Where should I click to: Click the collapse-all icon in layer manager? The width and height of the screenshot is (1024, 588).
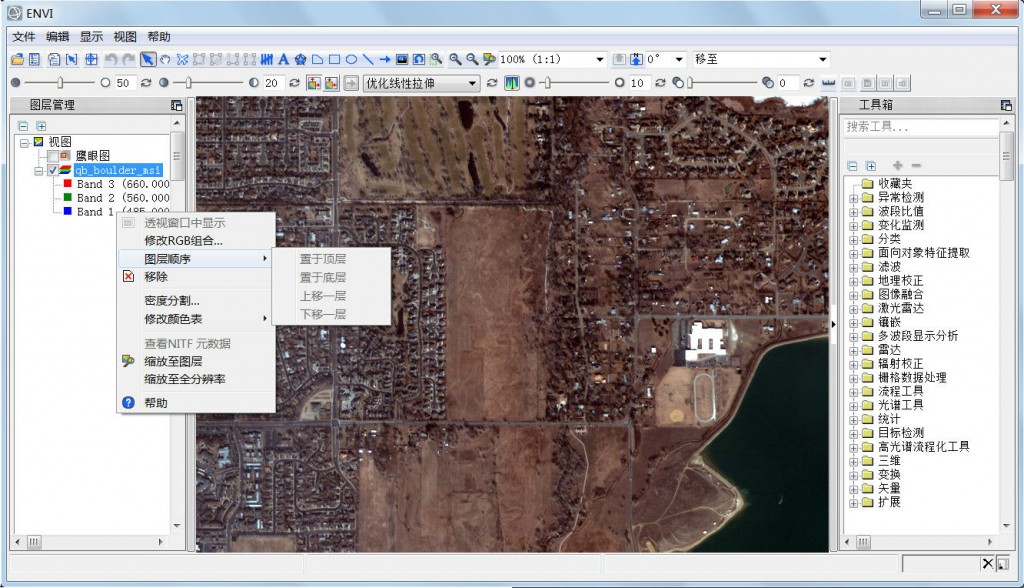(23, 125)
